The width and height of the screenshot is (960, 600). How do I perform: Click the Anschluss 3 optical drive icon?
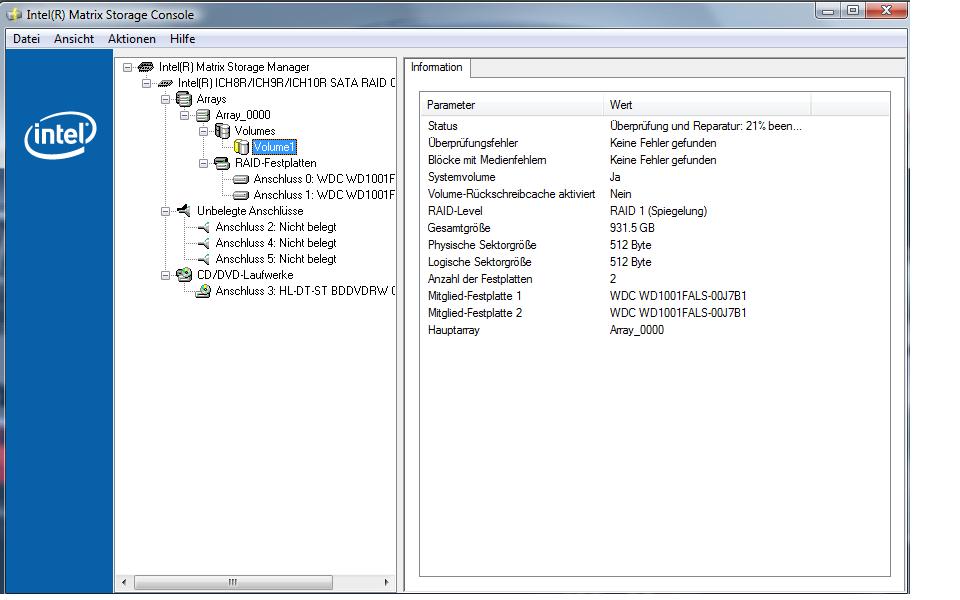point(203,291)
